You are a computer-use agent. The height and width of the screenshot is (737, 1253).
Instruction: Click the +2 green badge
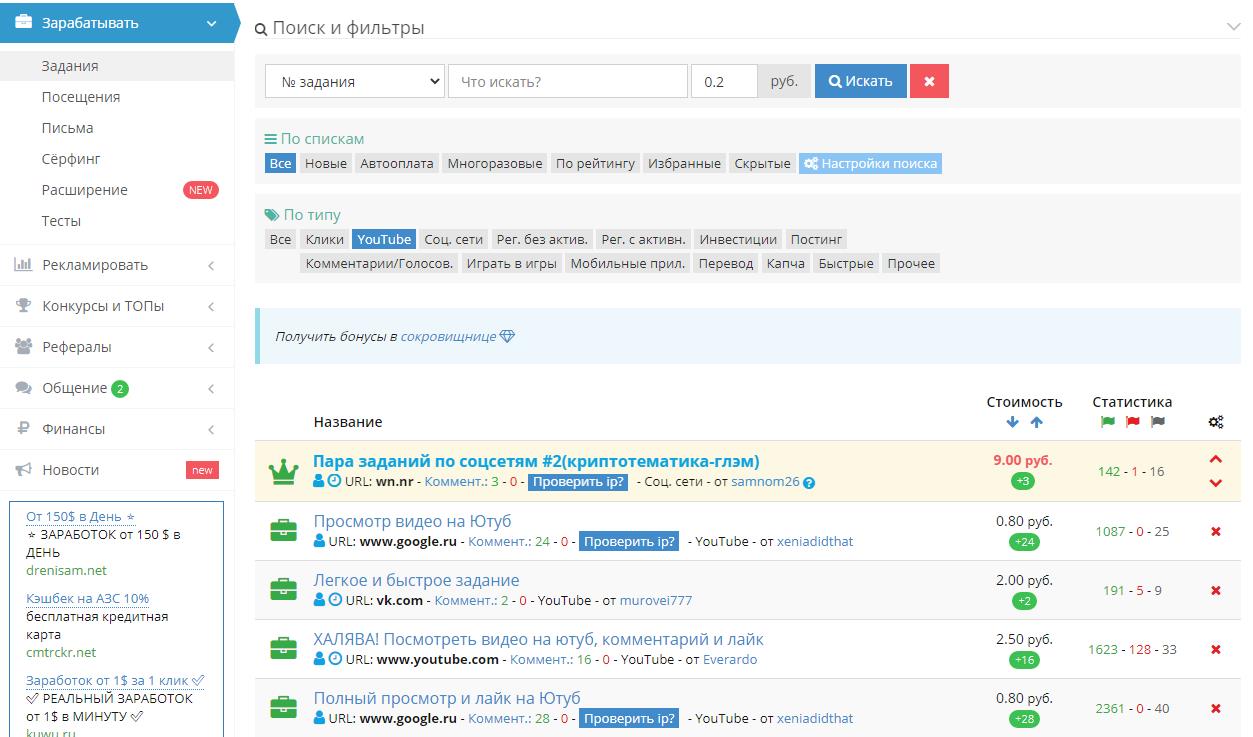tap(1024, 601)
